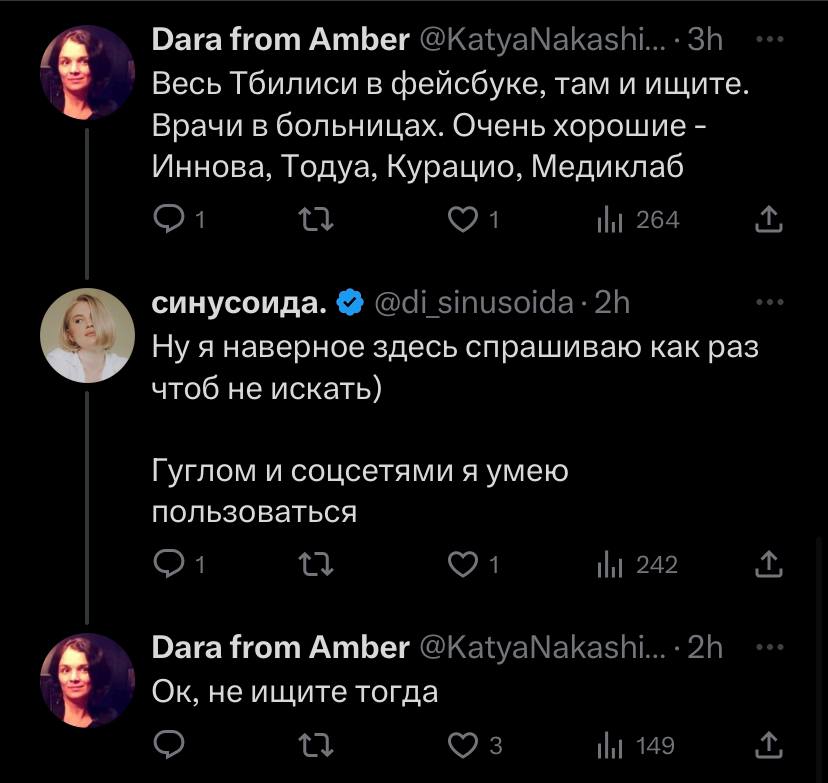828x783 pixels.
Task: View analytics showing 264 views
Action: [x=637, y=219]
